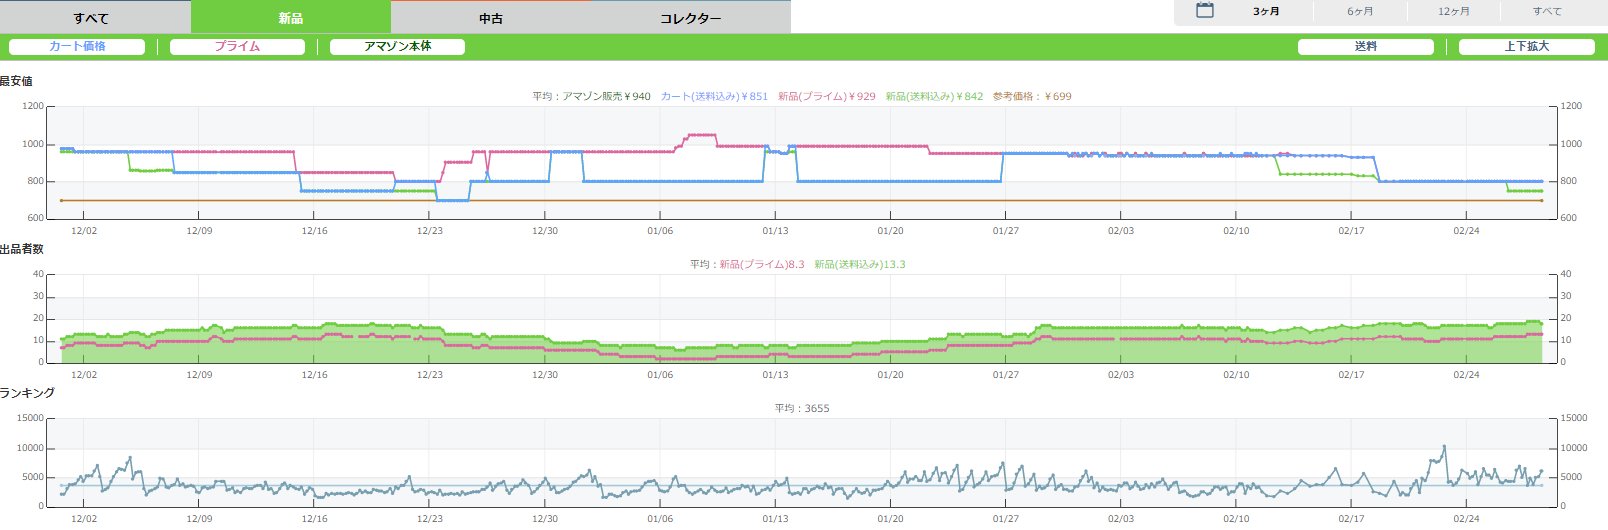Toggle the 送料 shipping option
This screenshot has height=530, width=1608.
coord(1365,47)
